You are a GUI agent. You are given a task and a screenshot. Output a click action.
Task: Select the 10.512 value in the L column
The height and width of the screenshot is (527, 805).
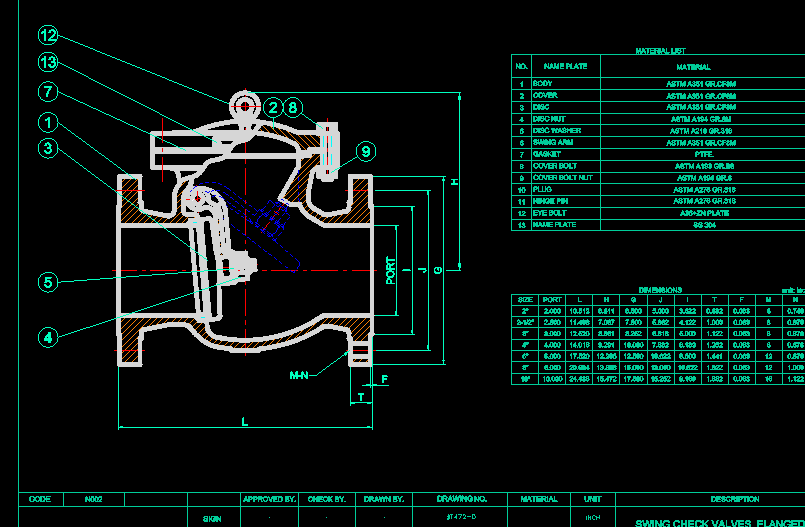coord(579,311)
